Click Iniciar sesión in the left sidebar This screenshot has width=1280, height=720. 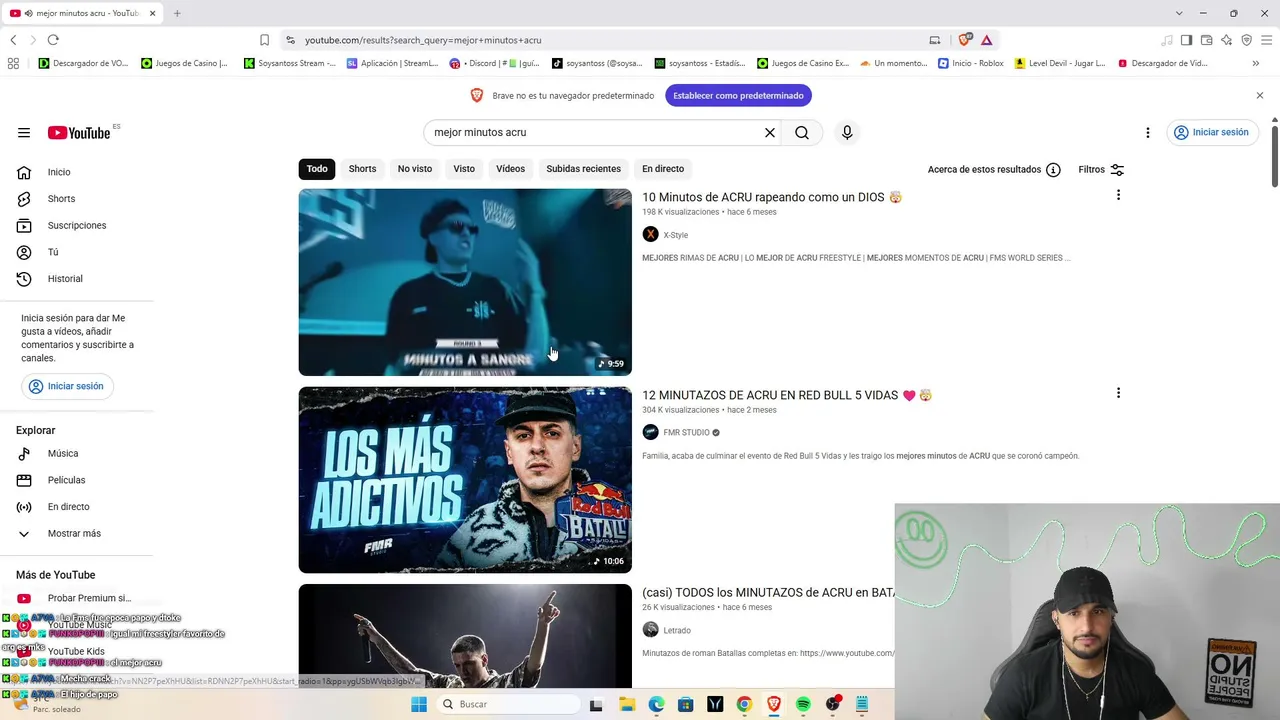[x=67, y=386]
